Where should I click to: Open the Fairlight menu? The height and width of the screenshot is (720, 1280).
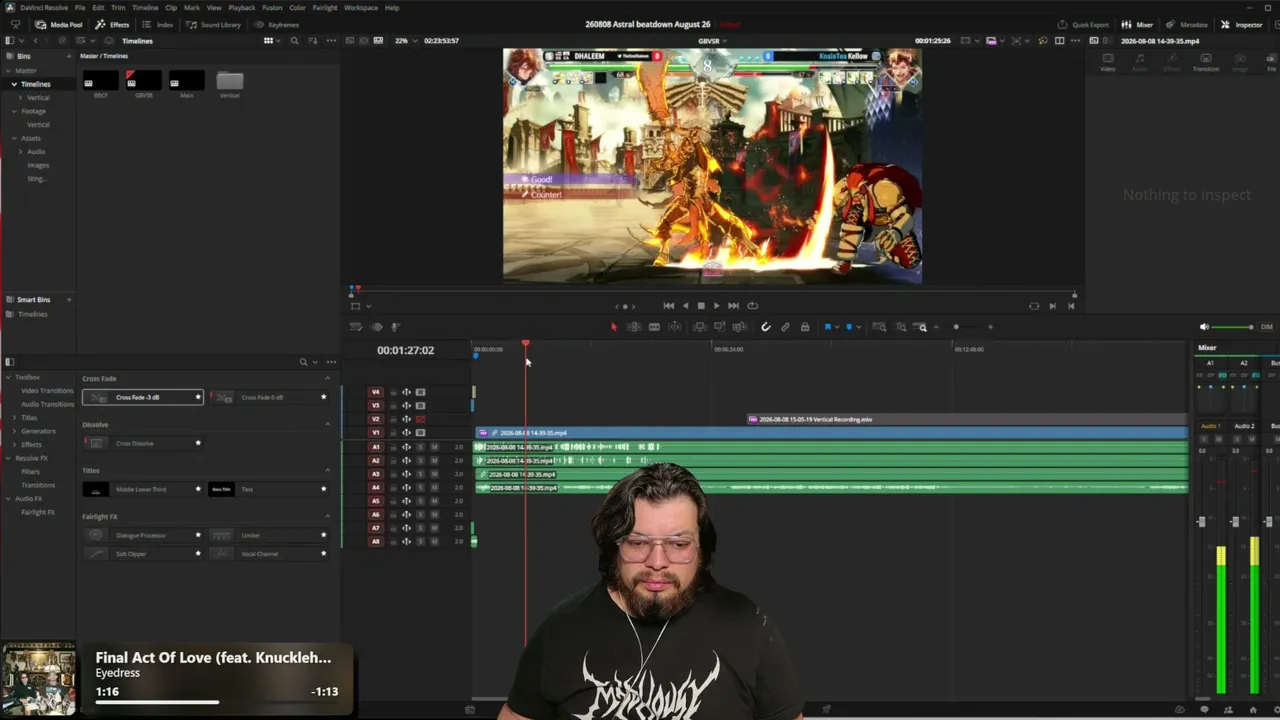pos(325,7)
